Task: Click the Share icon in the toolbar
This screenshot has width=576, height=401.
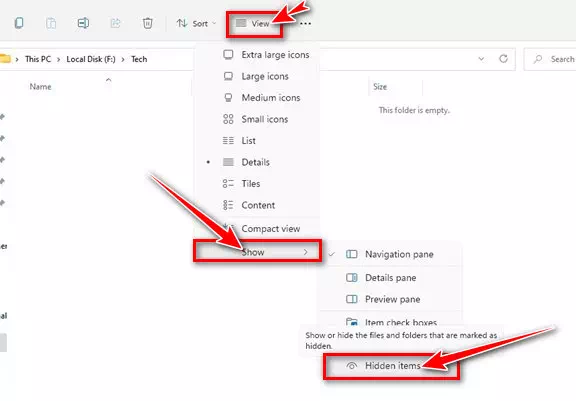Action: pos(115,23)
